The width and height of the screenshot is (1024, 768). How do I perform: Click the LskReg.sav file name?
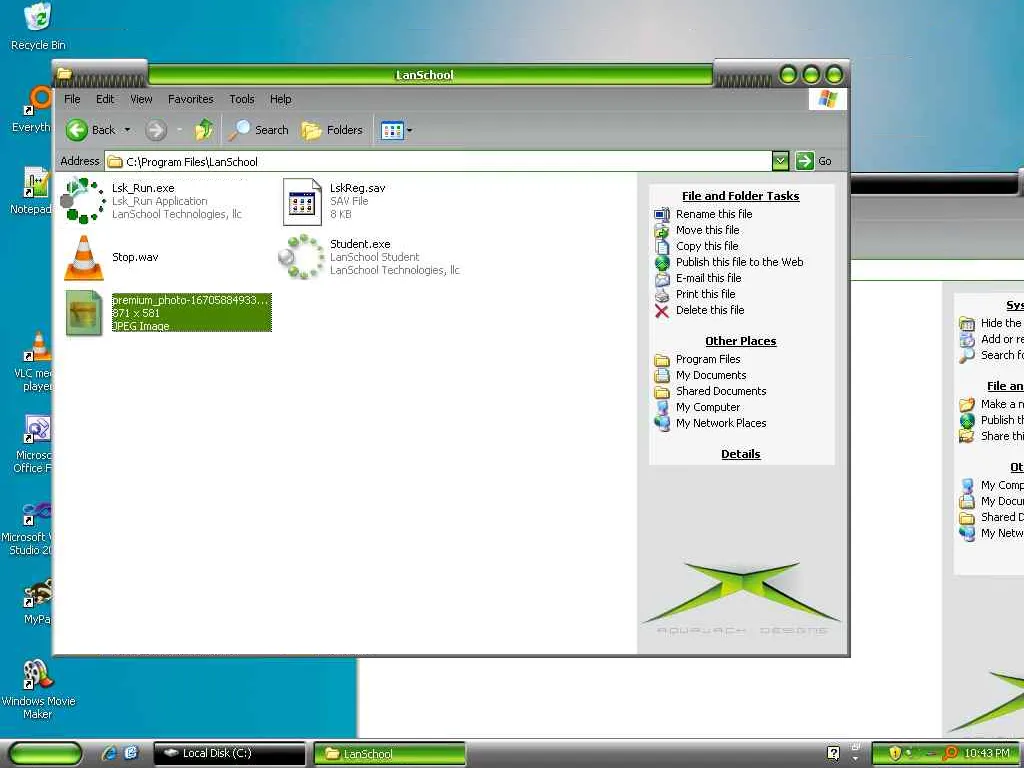[357, 188]
